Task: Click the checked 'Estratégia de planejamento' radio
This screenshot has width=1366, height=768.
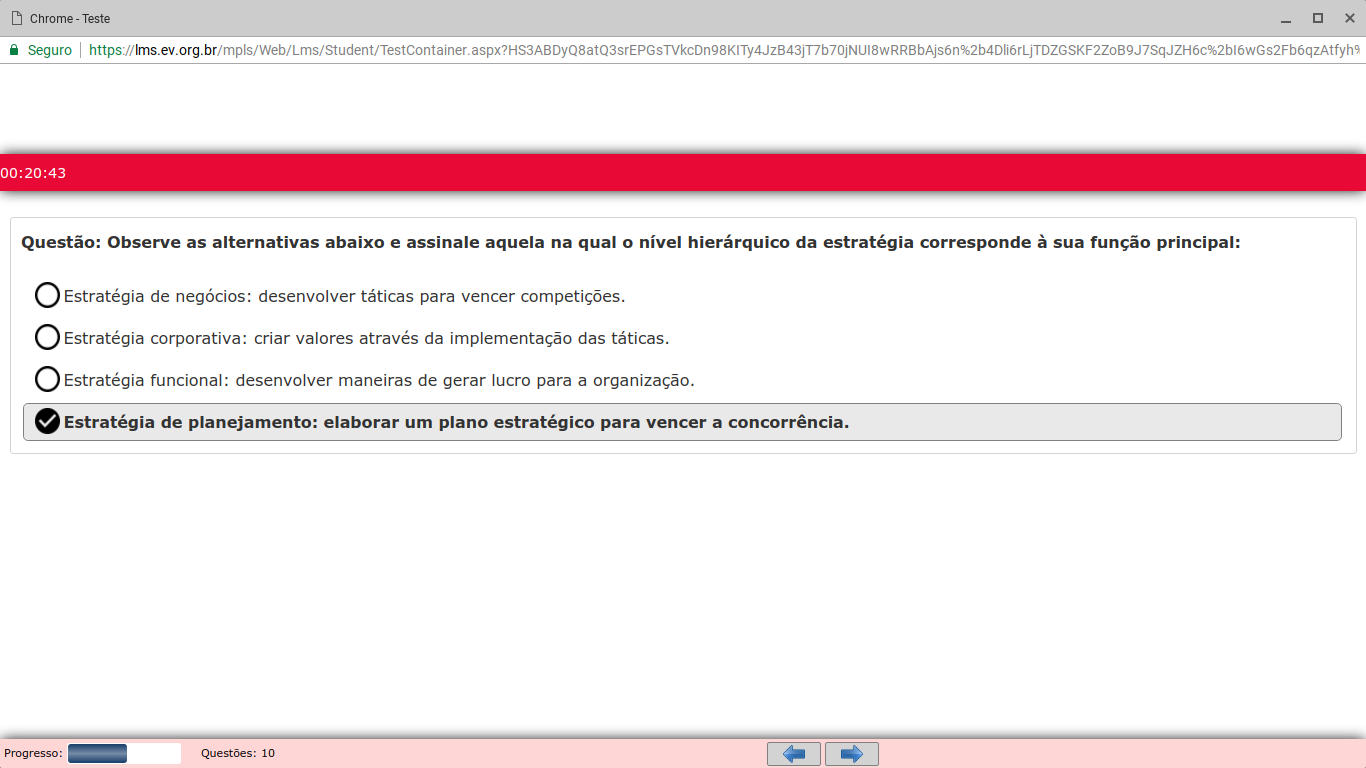Action: (47, 421)
